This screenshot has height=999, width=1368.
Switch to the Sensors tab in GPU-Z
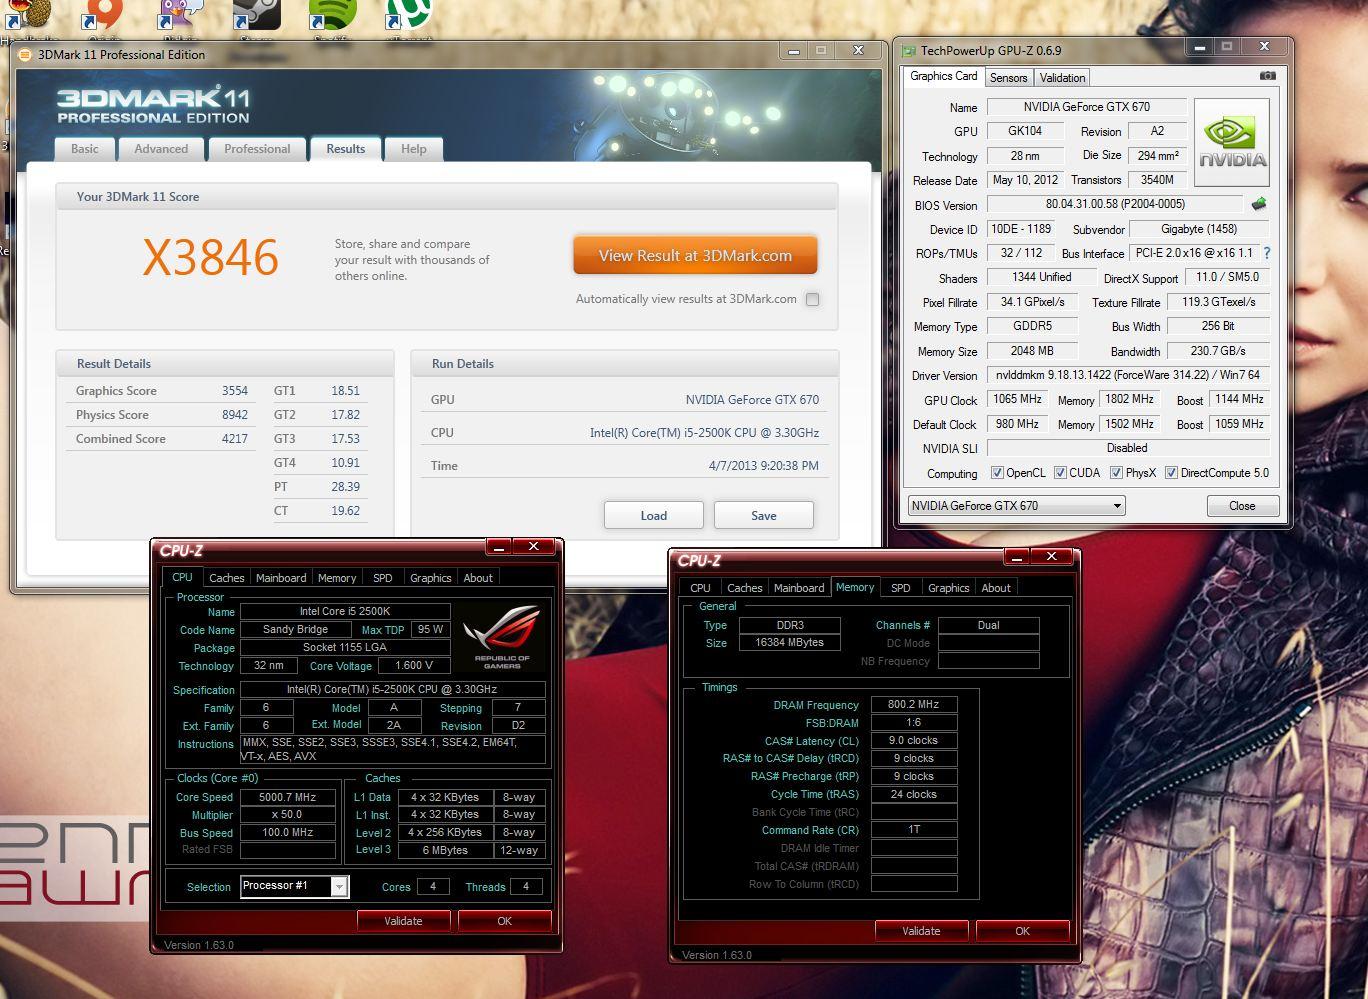click(1008, 78)
